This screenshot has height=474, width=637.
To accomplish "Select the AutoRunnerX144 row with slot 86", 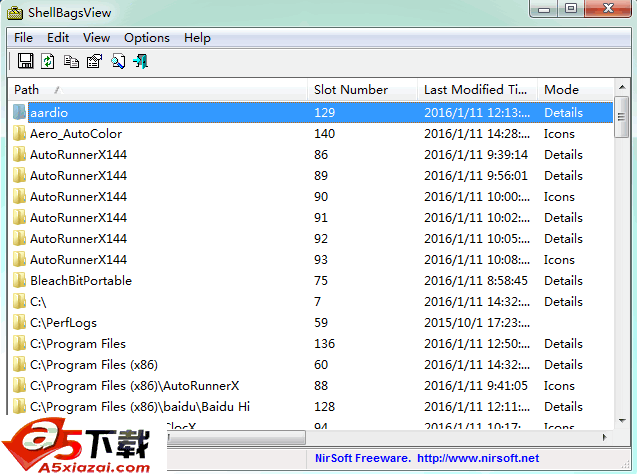I will [x=311, y=154].
